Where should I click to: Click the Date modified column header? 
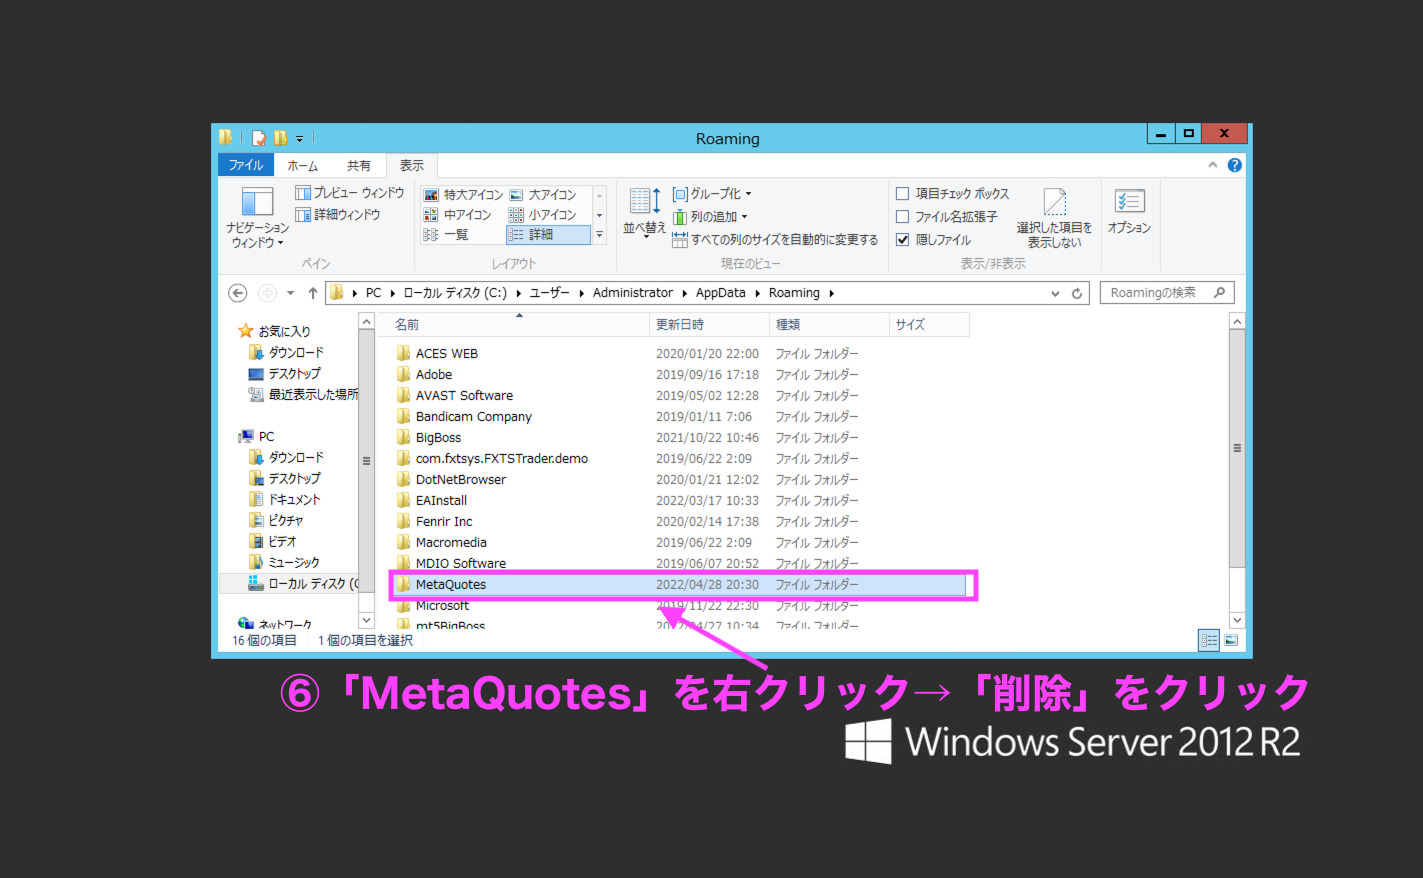point(680,325)
